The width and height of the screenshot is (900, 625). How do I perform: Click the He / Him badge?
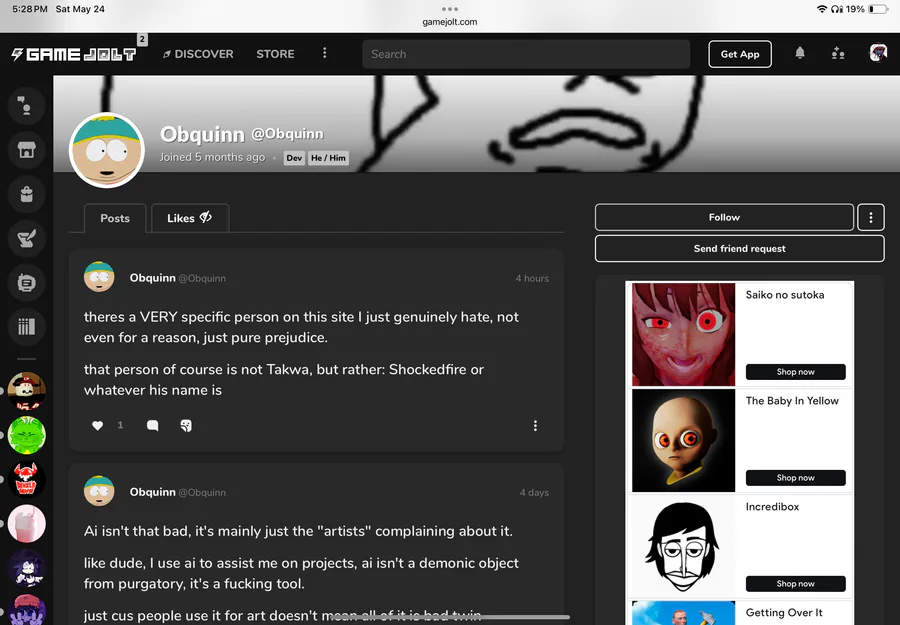point(328,158)
